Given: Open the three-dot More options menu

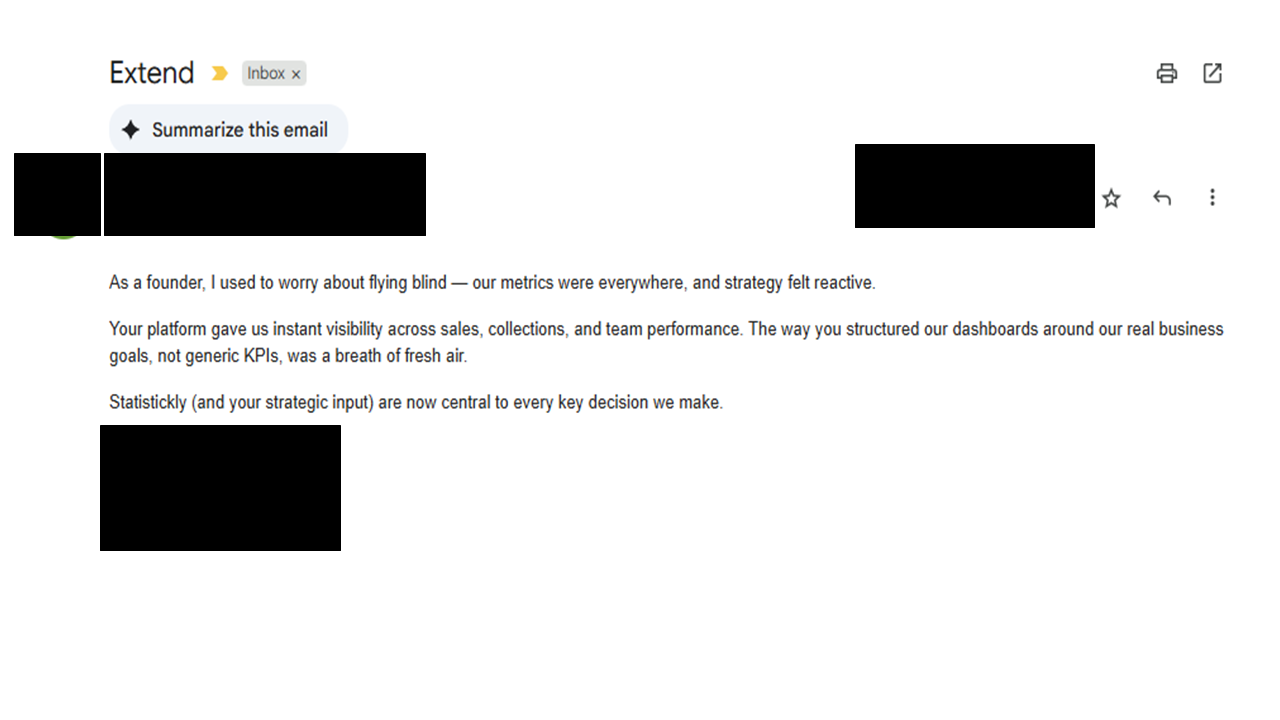Looking at the screenshot, I should [x=1212, y=198].
